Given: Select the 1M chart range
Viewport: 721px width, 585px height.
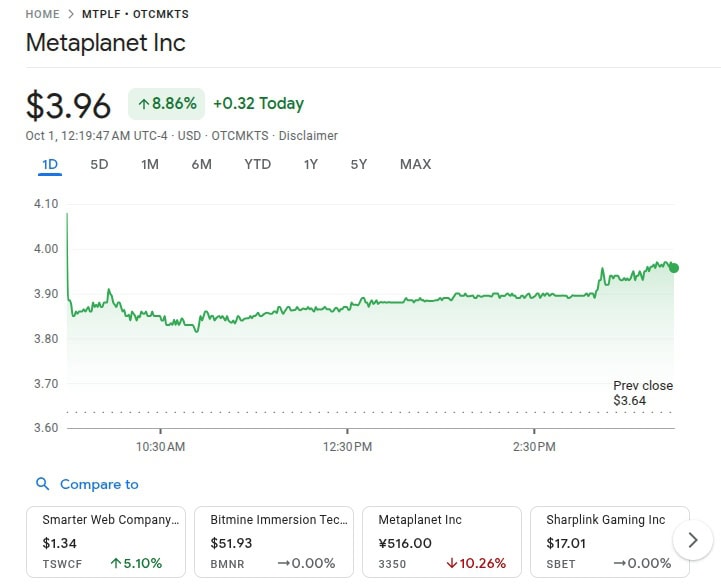Looking at the screenshot, I should coord(150,164).
